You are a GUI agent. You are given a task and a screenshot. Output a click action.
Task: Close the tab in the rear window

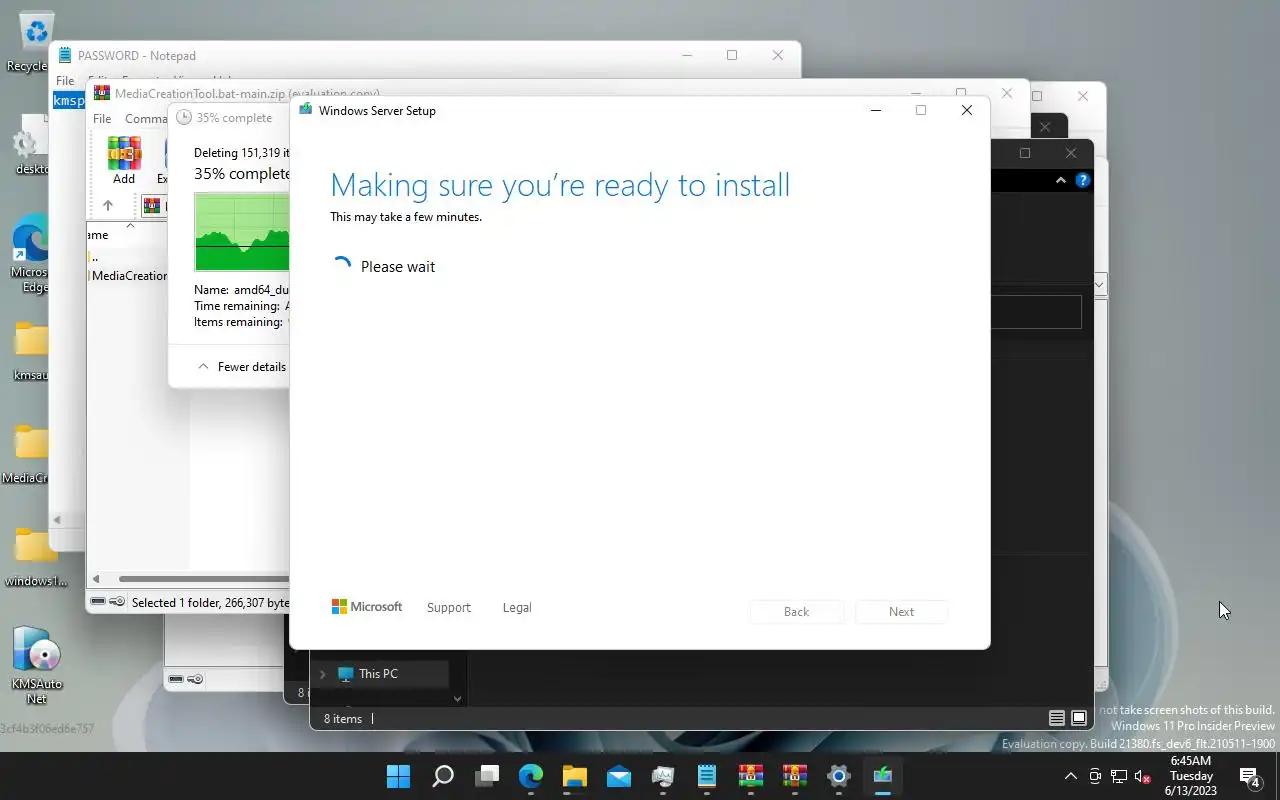1045,127
